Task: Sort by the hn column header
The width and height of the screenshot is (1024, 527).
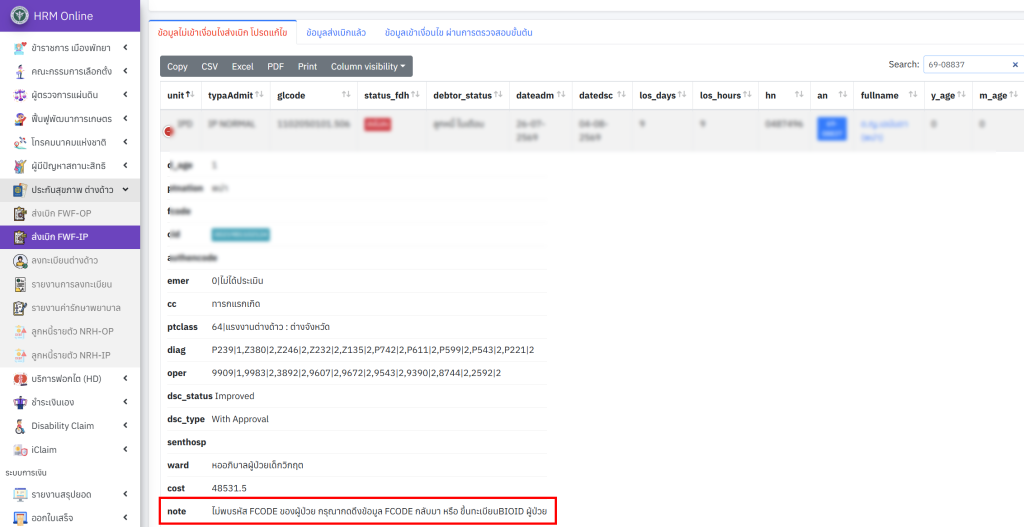Action: (784, 95)
